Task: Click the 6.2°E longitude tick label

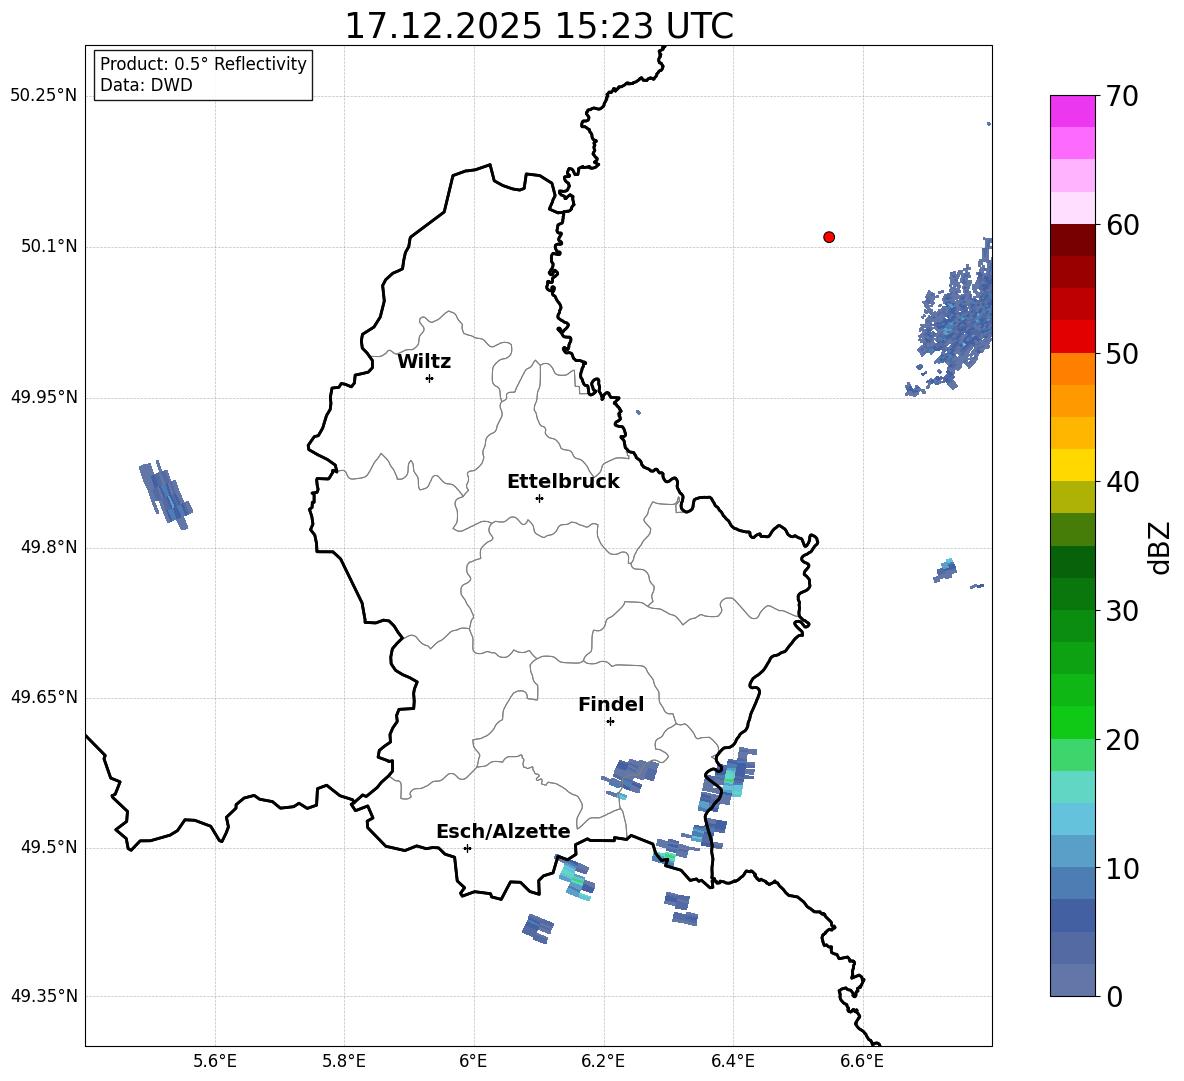Action: [x=604, y=1060]
